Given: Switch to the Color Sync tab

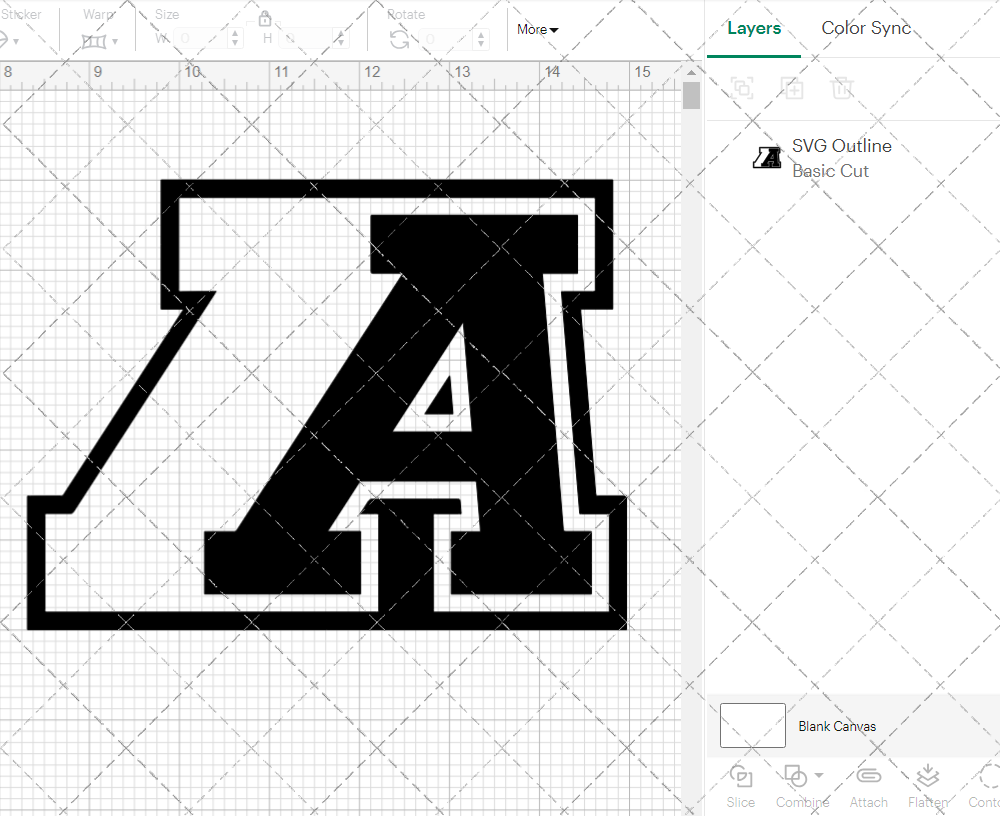Looking at the screenshot, I should [866, 28].
